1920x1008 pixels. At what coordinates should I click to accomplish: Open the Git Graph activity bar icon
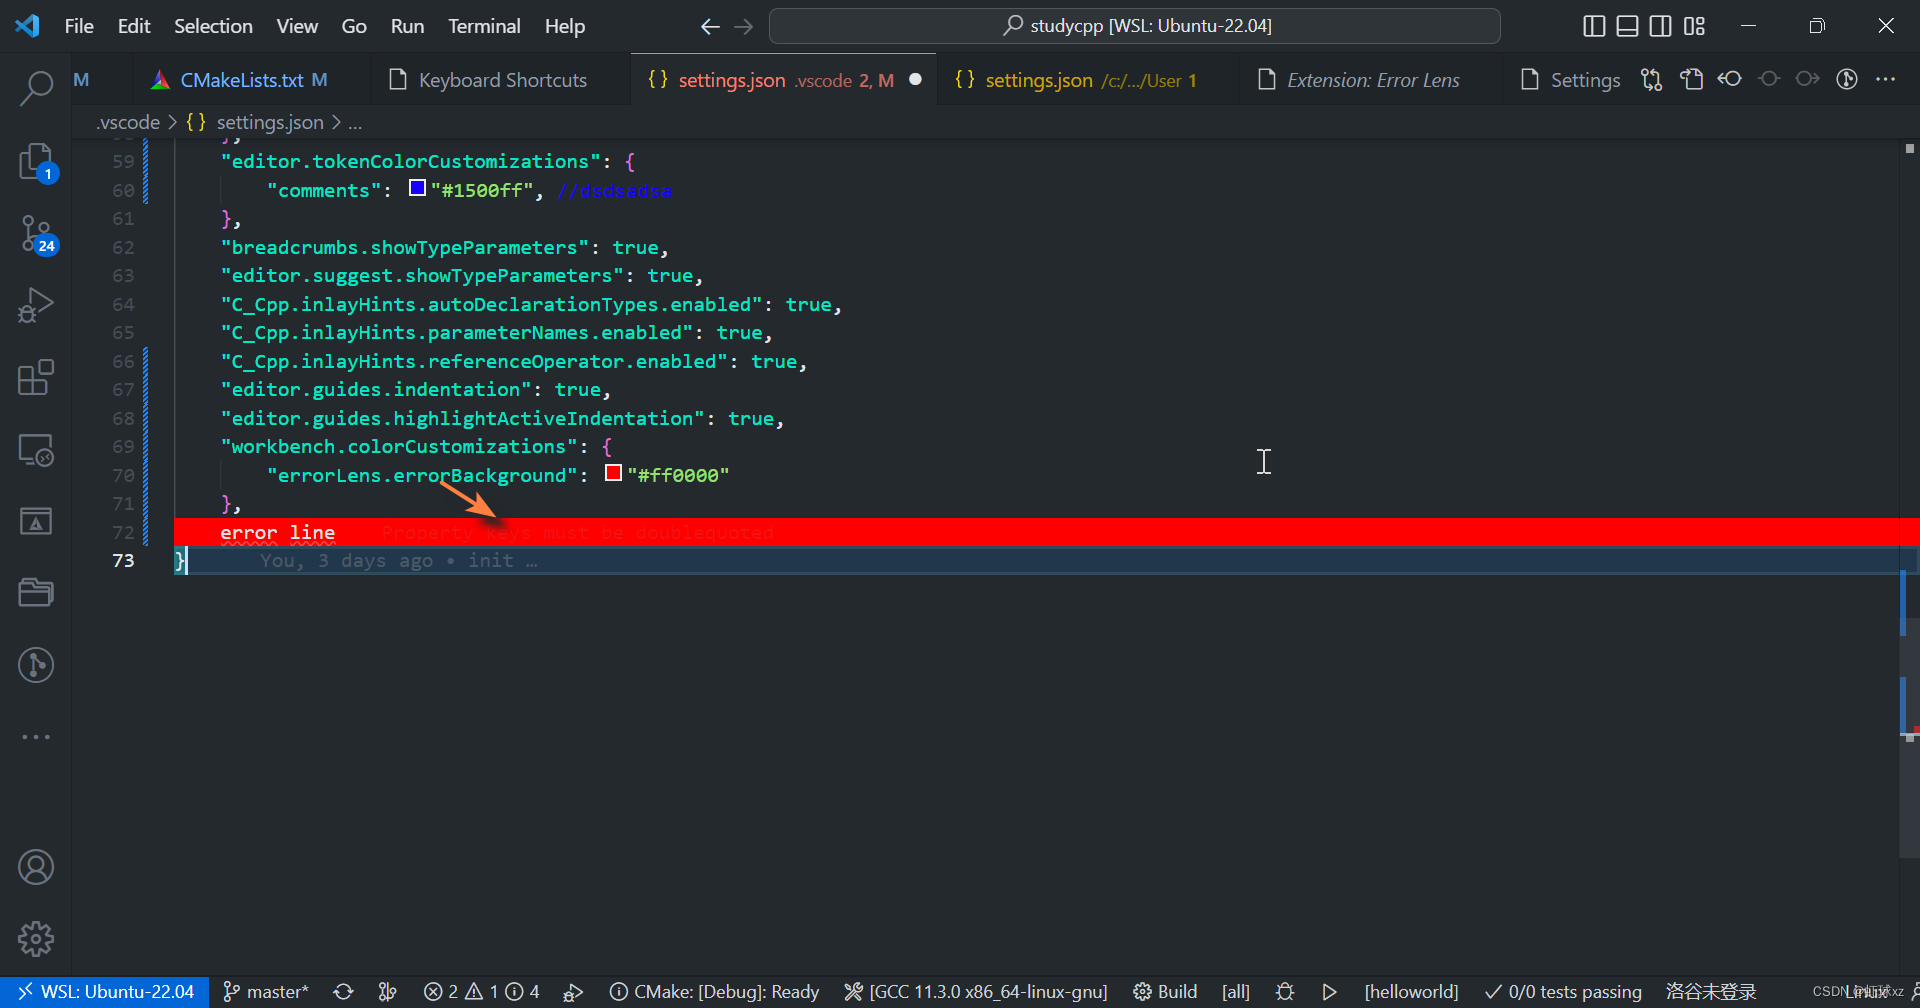(x=36, y=665)
